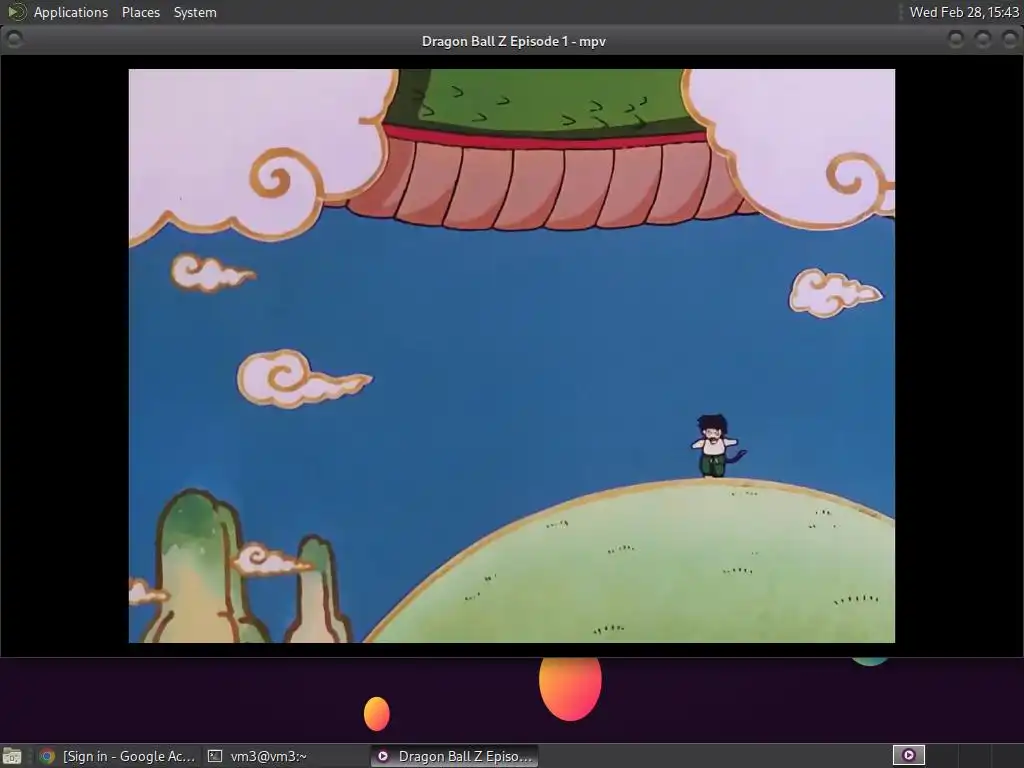Switch to the vm3@vm3 terminal window
Image resolution: width=1024 pixels, height=768 pixels.
(x=285, y=756)
